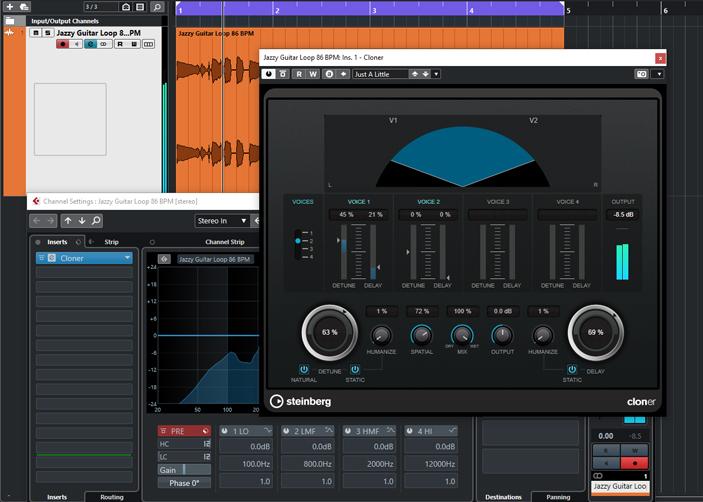
Task: Enable record on Jazzy Guitar Loop track
Action: (63, 44)
